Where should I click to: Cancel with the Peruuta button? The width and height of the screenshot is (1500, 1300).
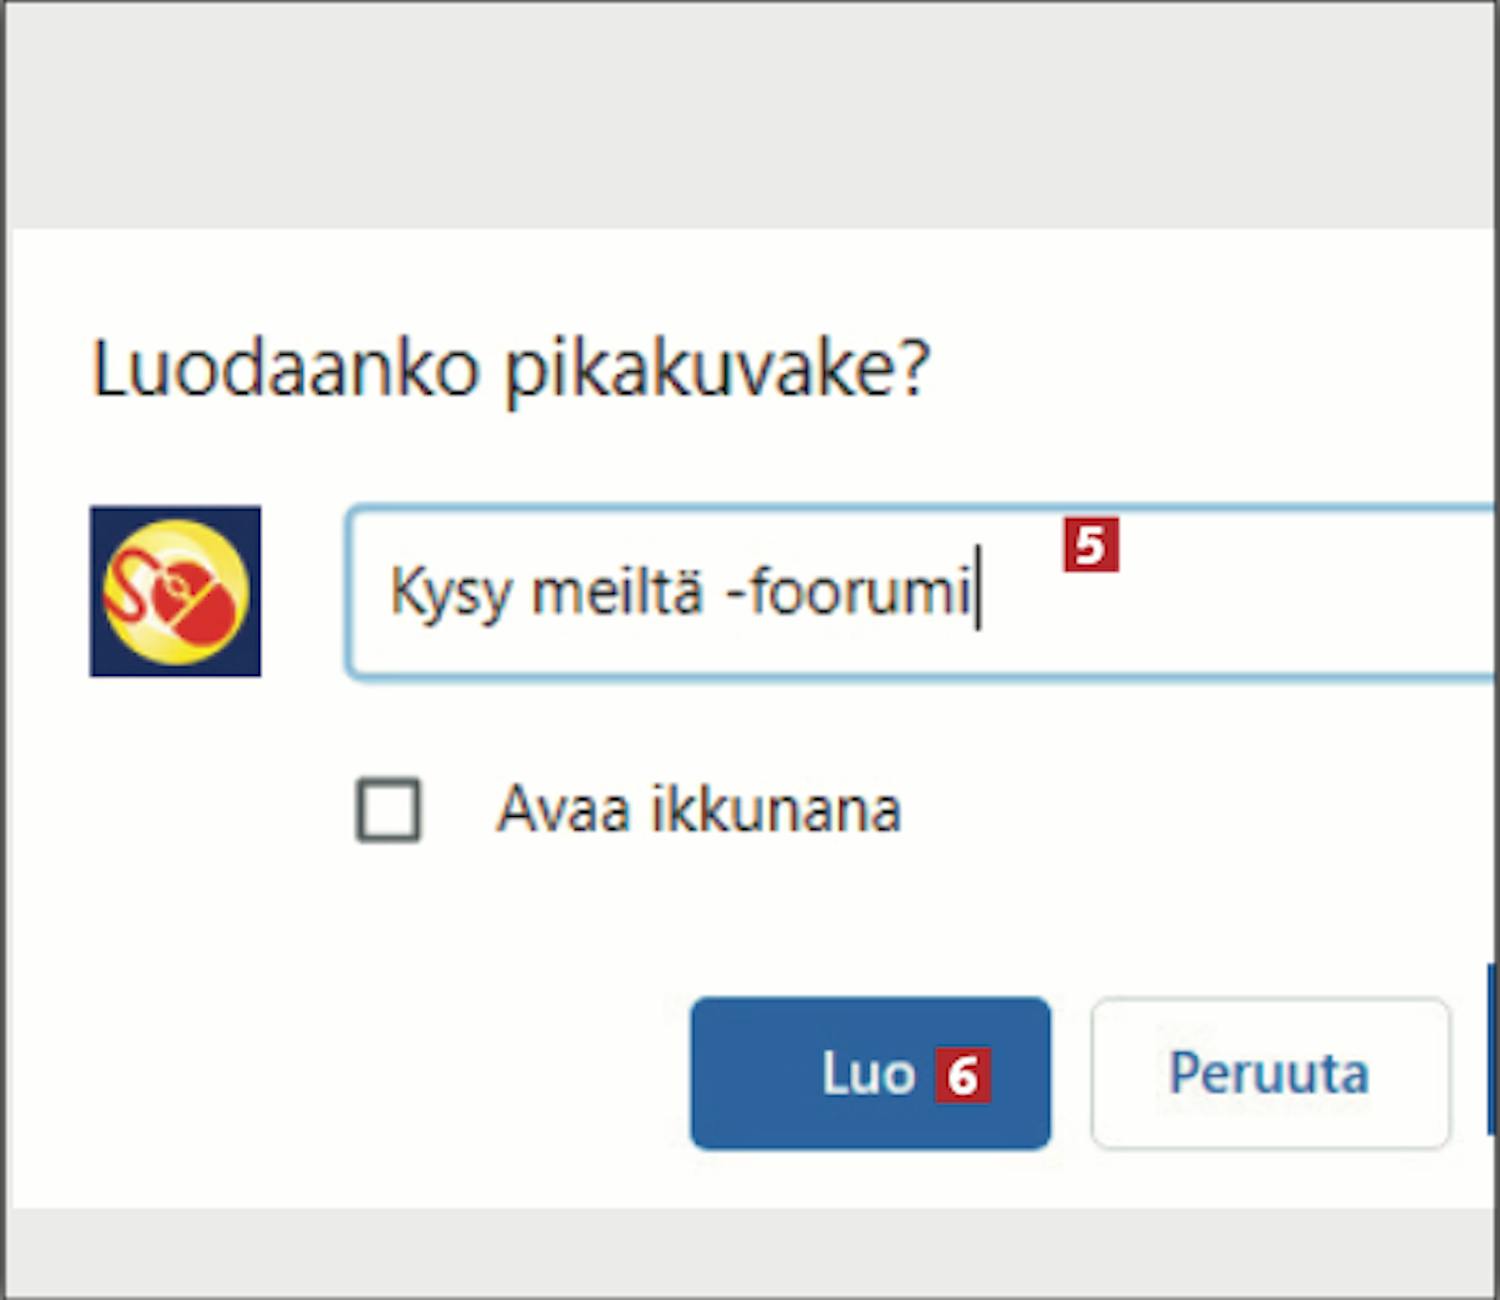pyautogui.click(x=1270, y=1073)
